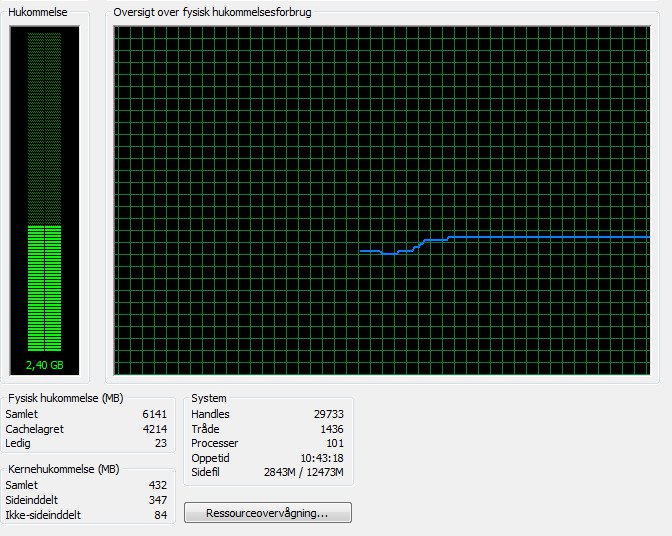Select the Hukommelse group label
This screenshot has height=536, width=672.
pos(38,12)
